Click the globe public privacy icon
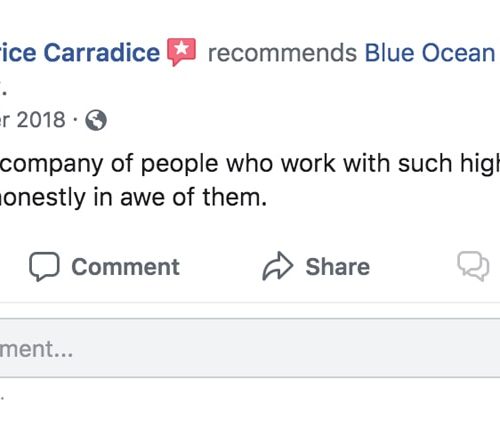The image size is (500, 428). [96, 120]
